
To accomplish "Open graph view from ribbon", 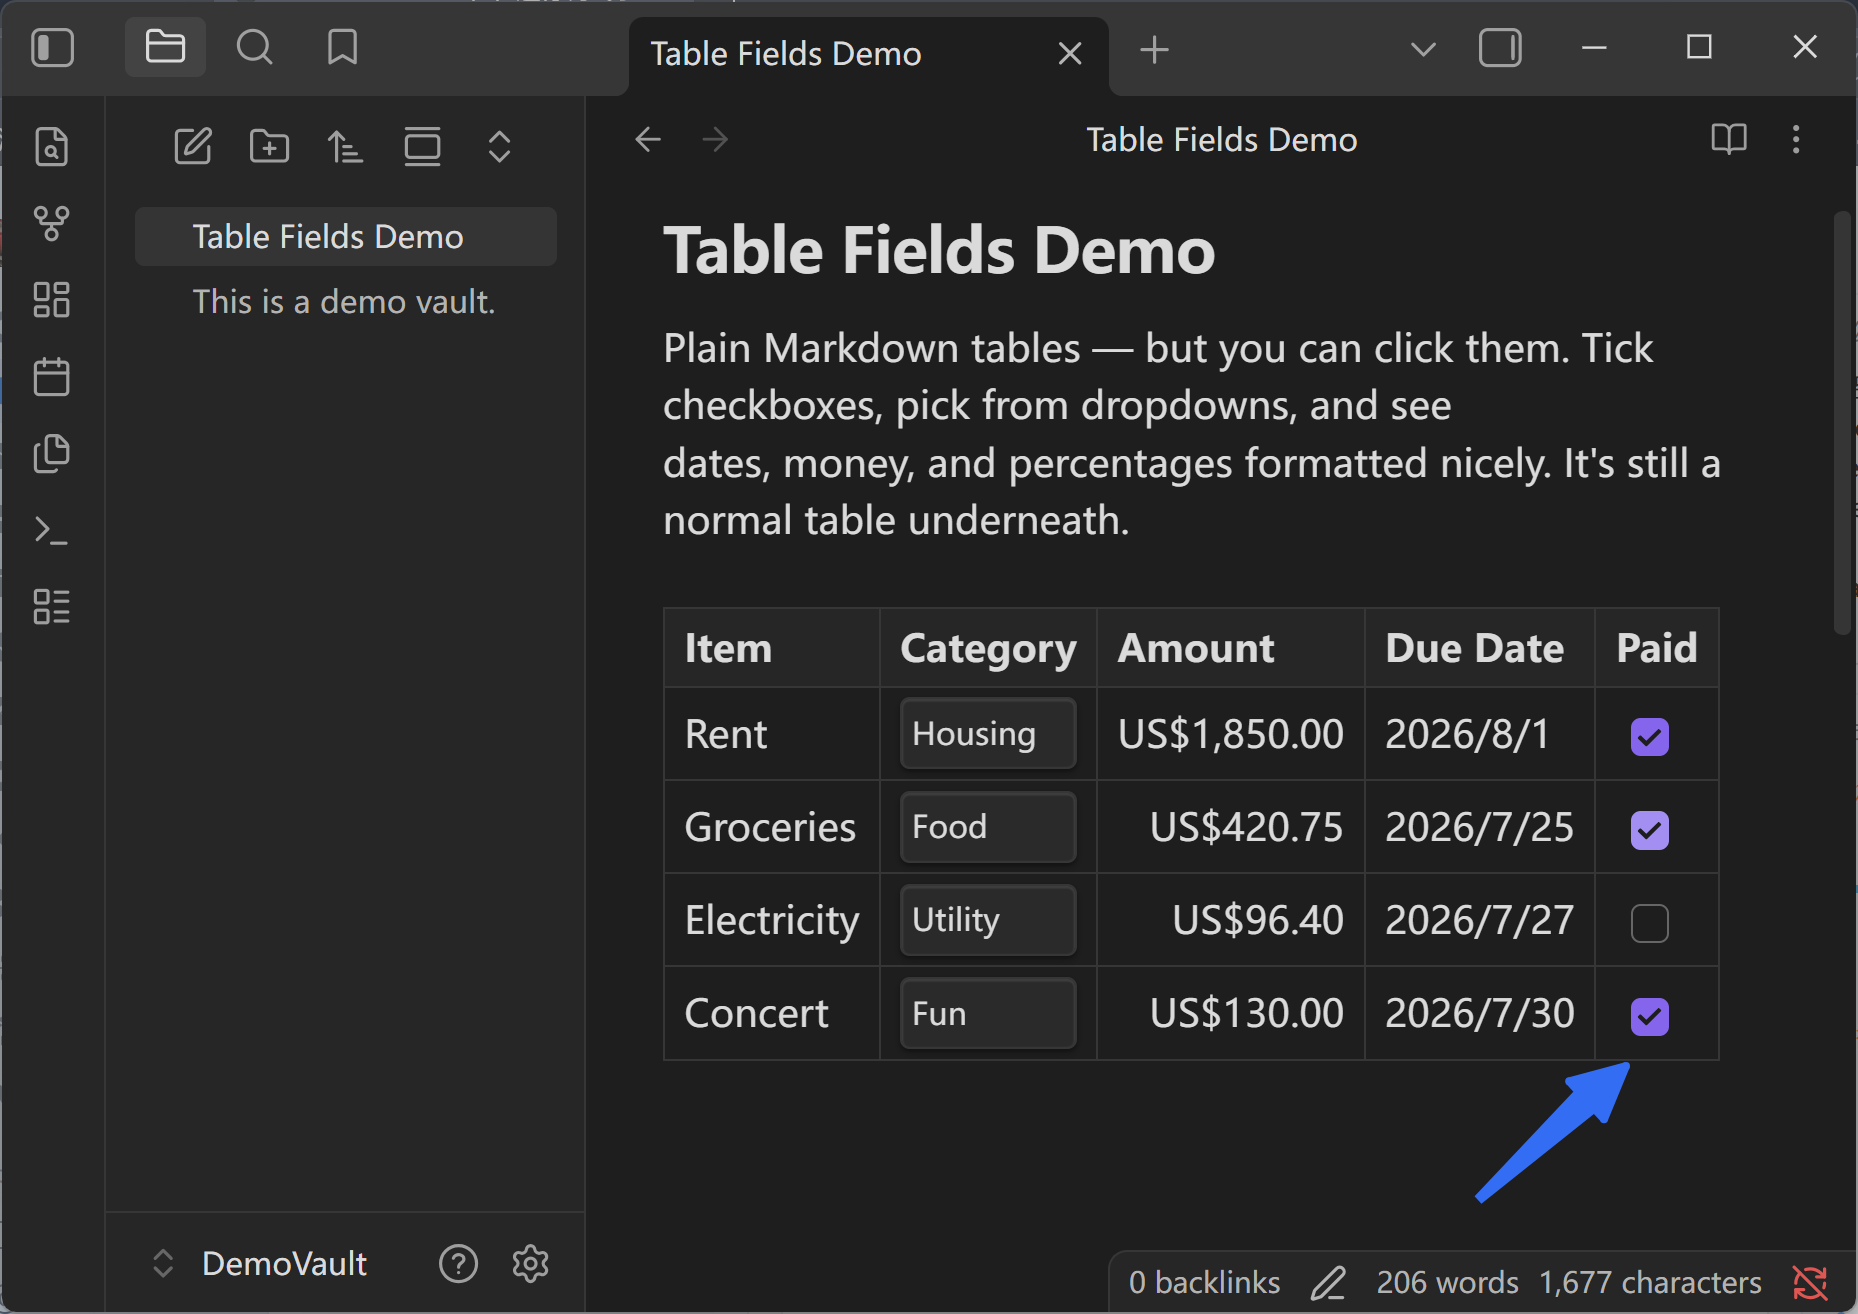I will coord(51,223).
